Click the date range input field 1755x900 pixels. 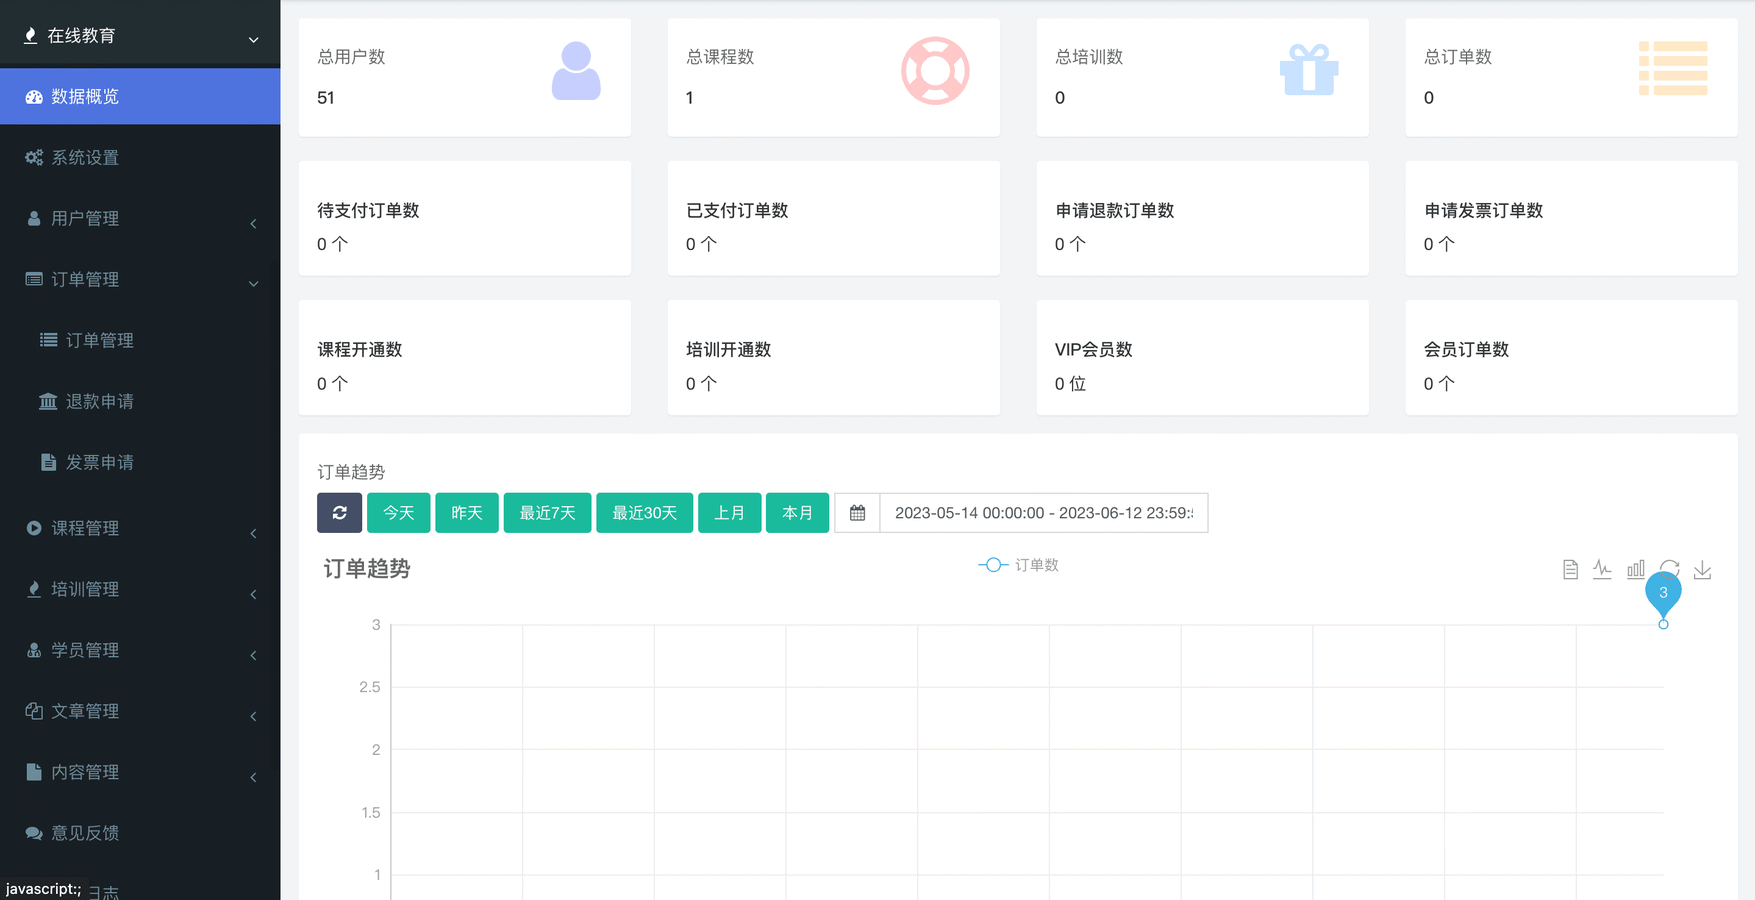(x=1043, y=513)
